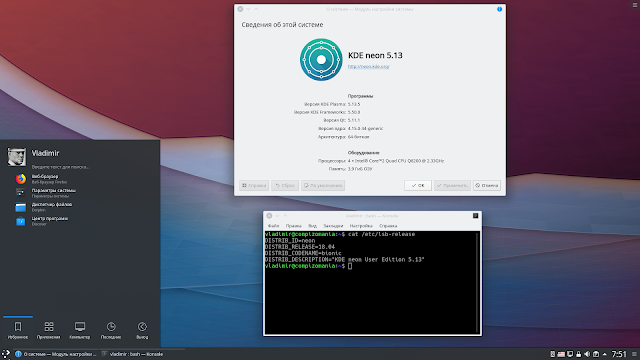Expand hidden system tray icons arrow
Viewport: 640px width, 360px height.
pyautogui.click(x=604, y=354)
